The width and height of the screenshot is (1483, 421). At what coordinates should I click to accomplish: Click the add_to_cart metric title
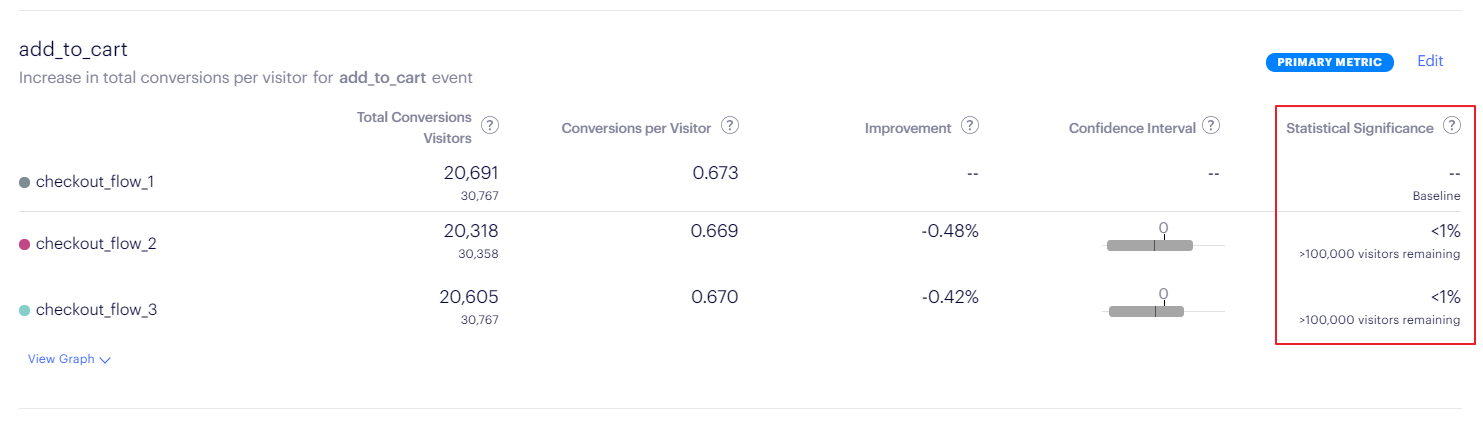coord(73,50)
